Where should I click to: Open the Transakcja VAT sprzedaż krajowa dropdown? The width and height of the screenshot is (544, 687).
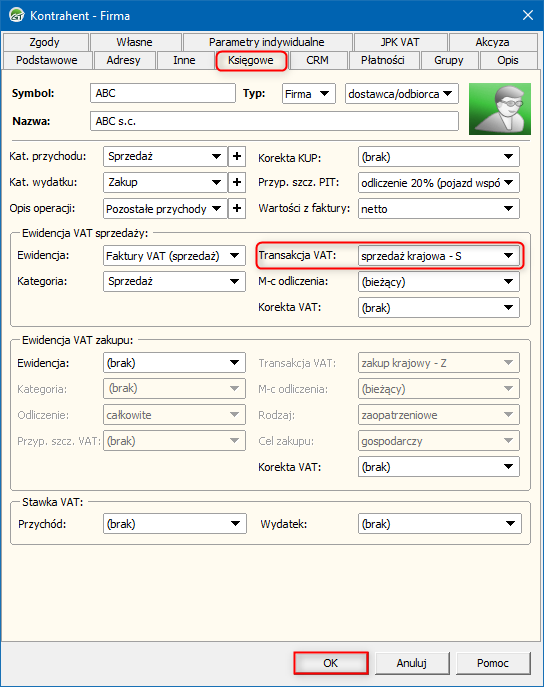439,256
